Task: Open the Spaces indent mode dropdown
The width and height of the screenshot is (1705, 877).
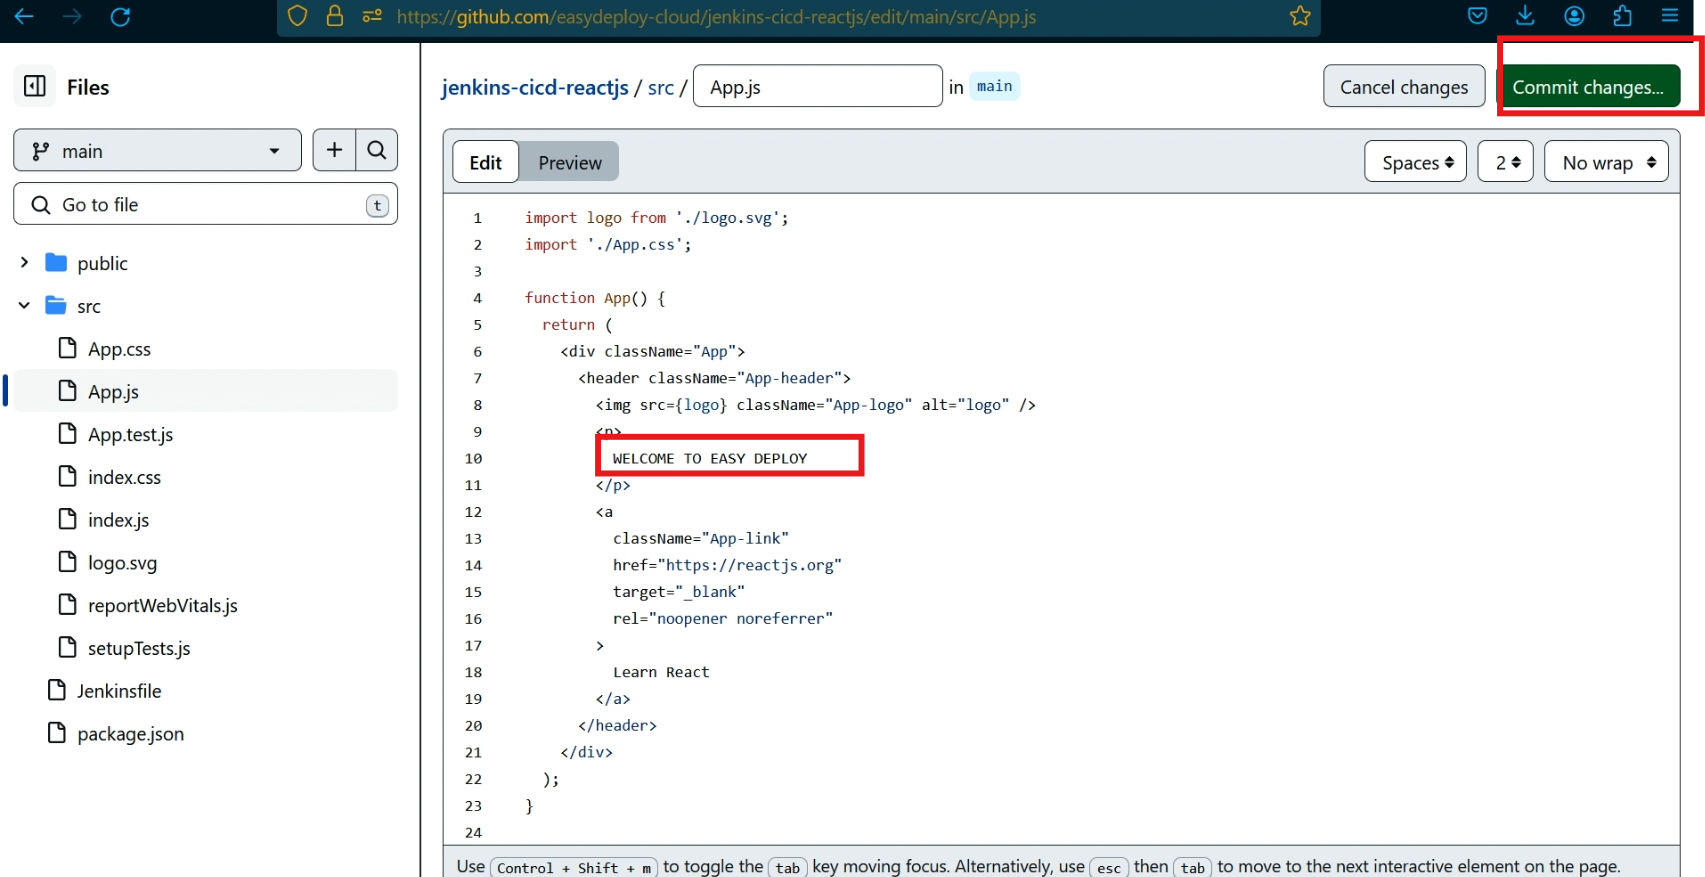Action: pos(1415,162)
